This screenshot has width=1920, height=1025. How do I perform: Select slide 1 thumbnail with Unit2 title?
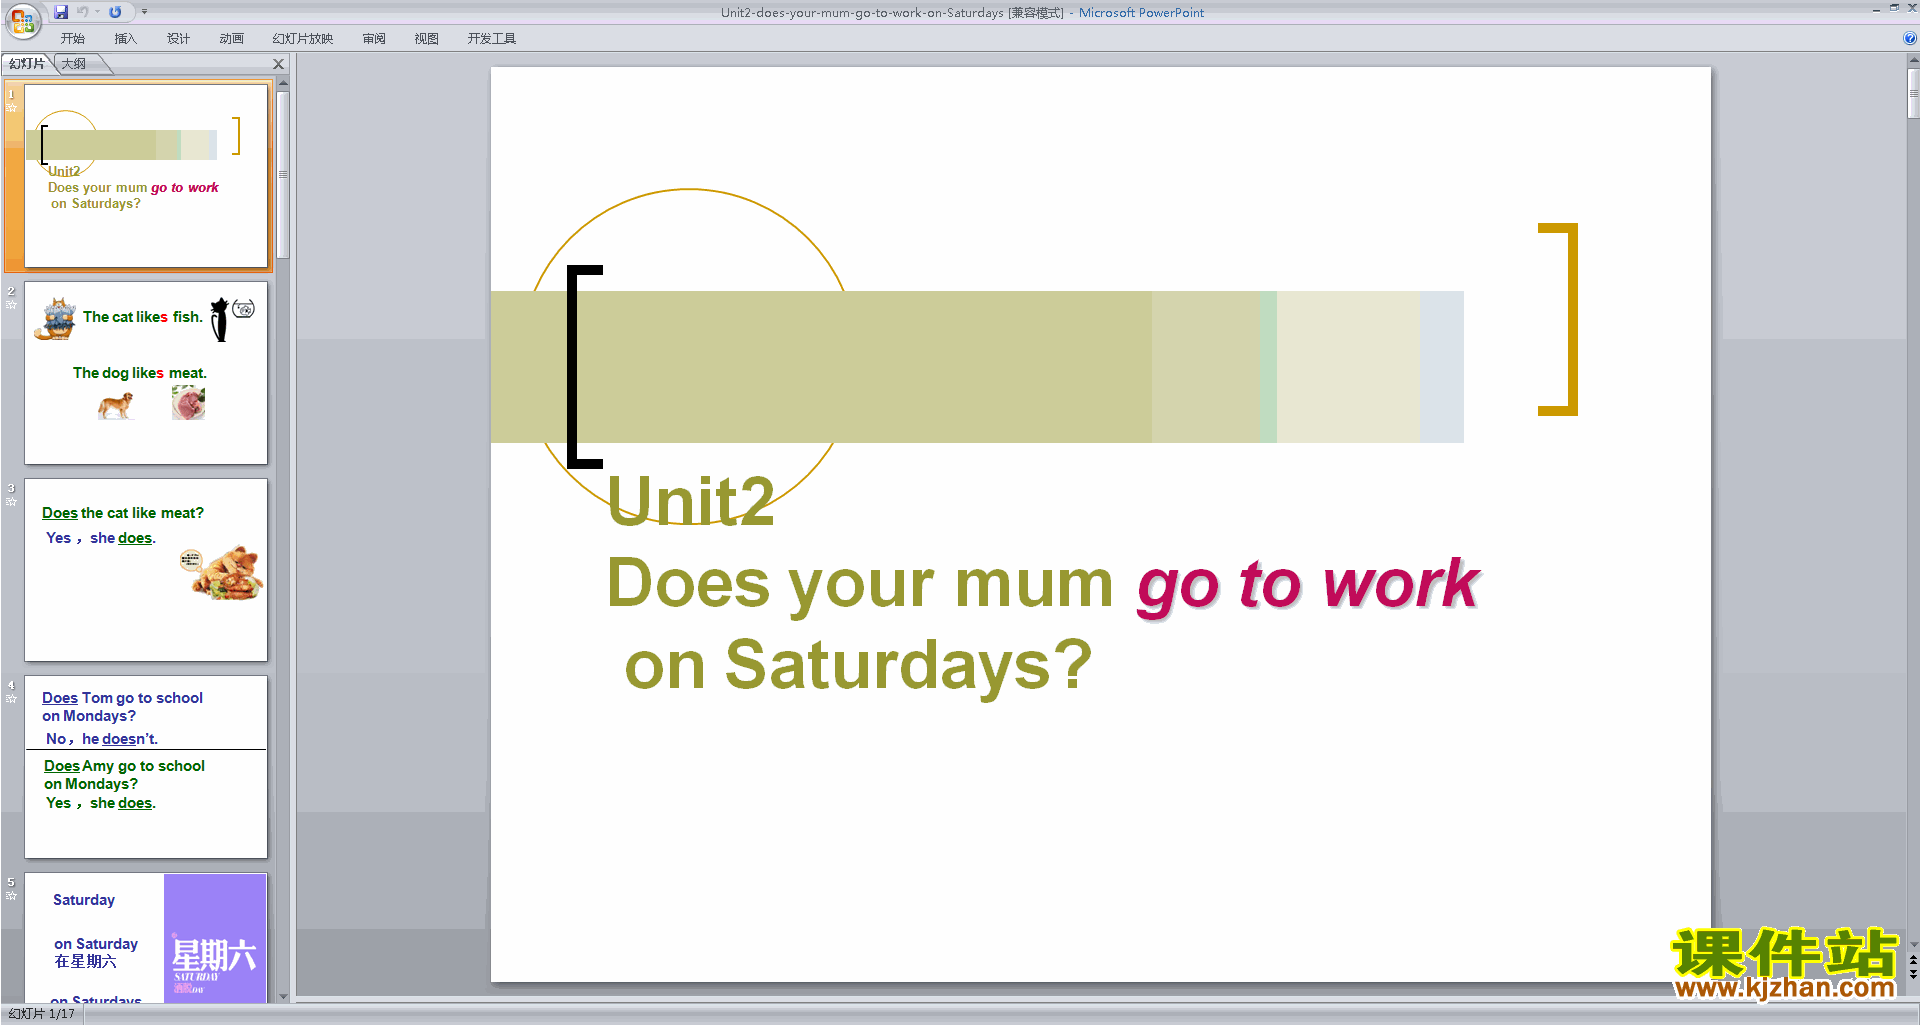coord(146,176)
